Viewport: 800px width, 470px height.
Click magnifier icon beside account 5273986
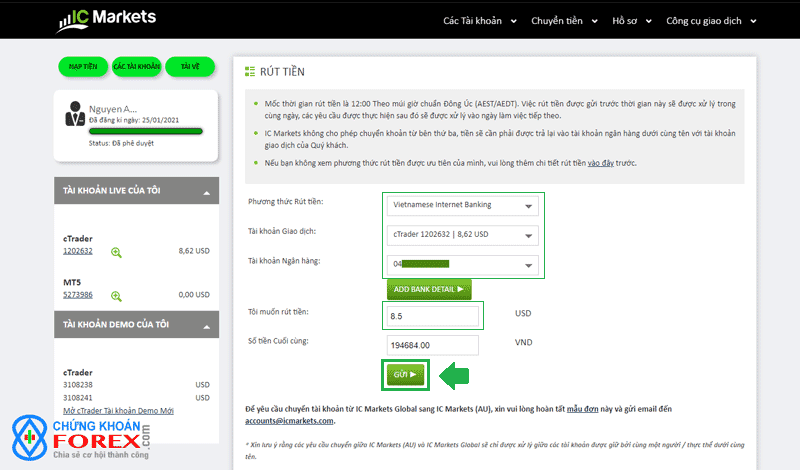[116, 296]
